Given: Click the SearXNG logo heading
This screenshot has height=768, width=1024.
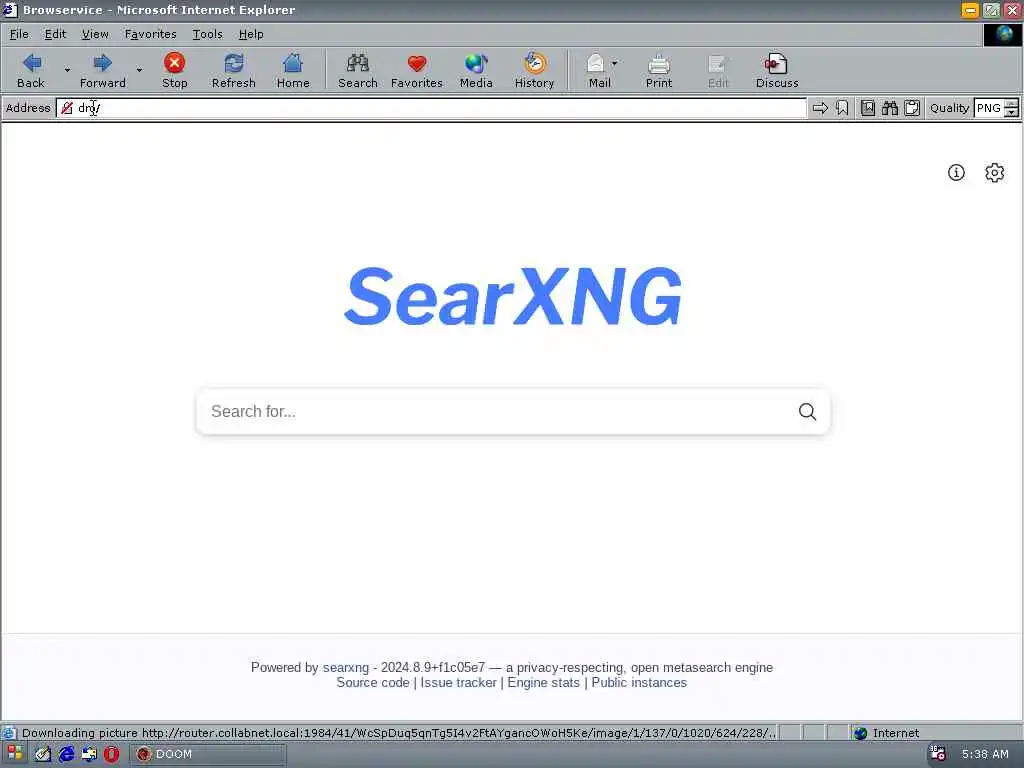Looking at the screenshot, I should tap(513, 297).
